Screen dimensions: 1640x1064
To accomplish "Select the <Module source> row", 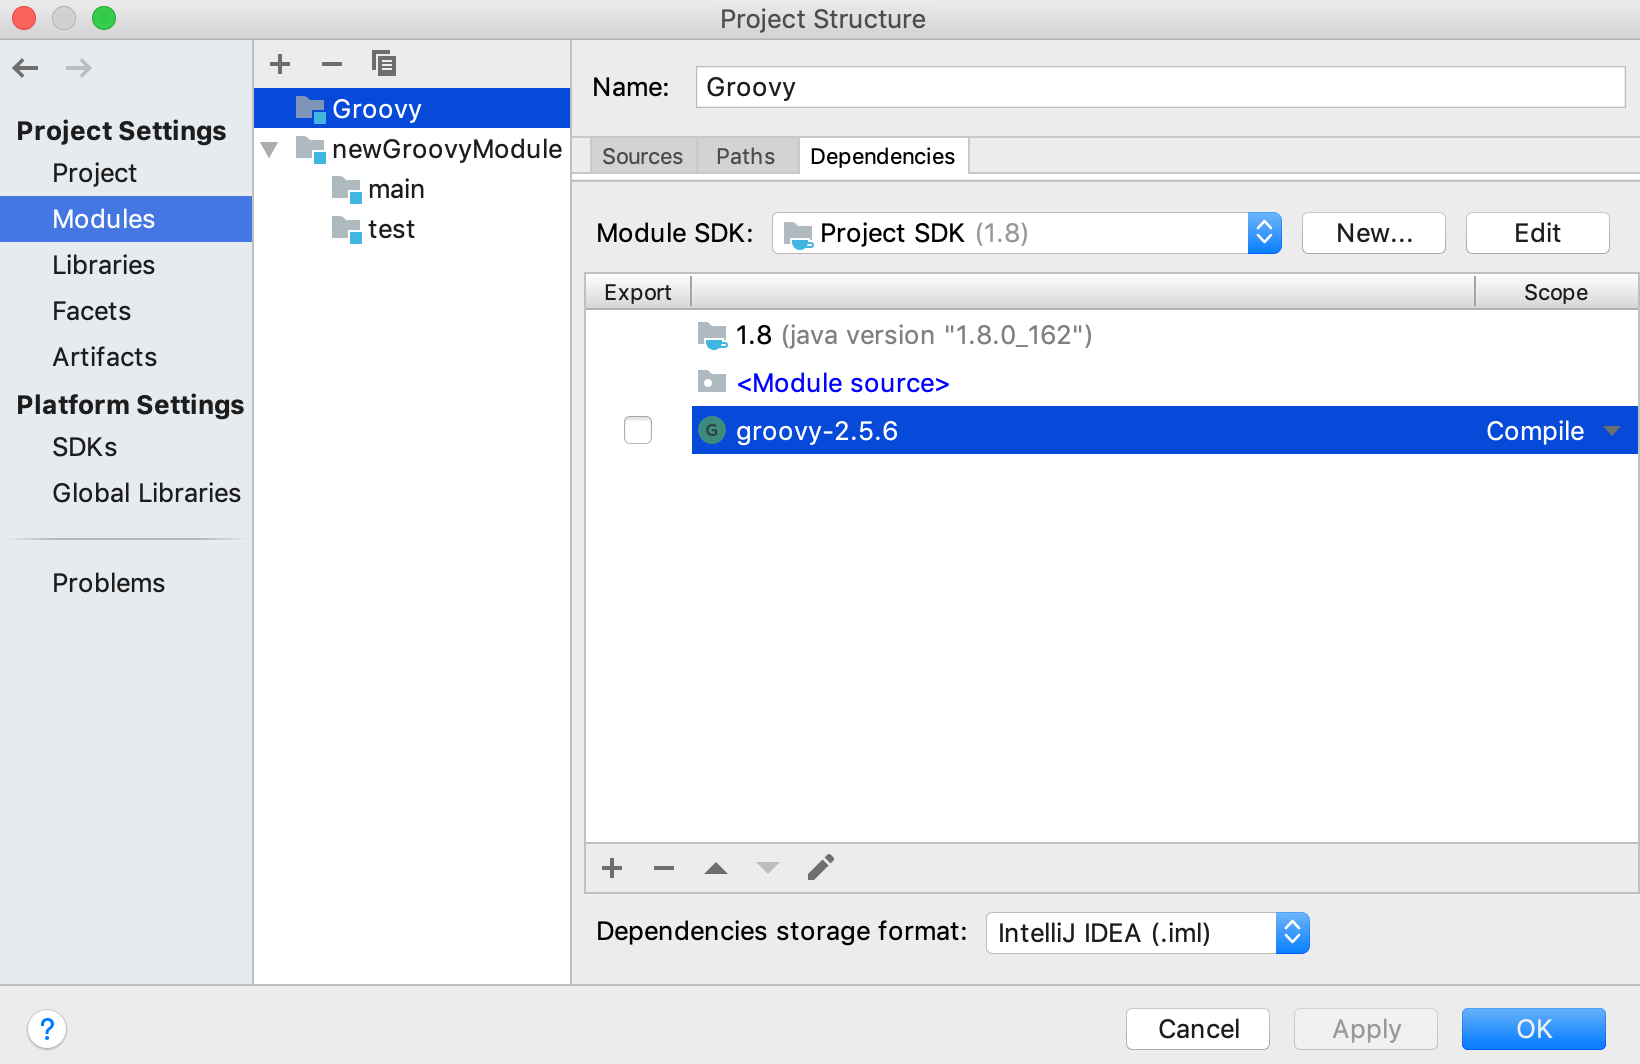I will [x=1112, y=383].
